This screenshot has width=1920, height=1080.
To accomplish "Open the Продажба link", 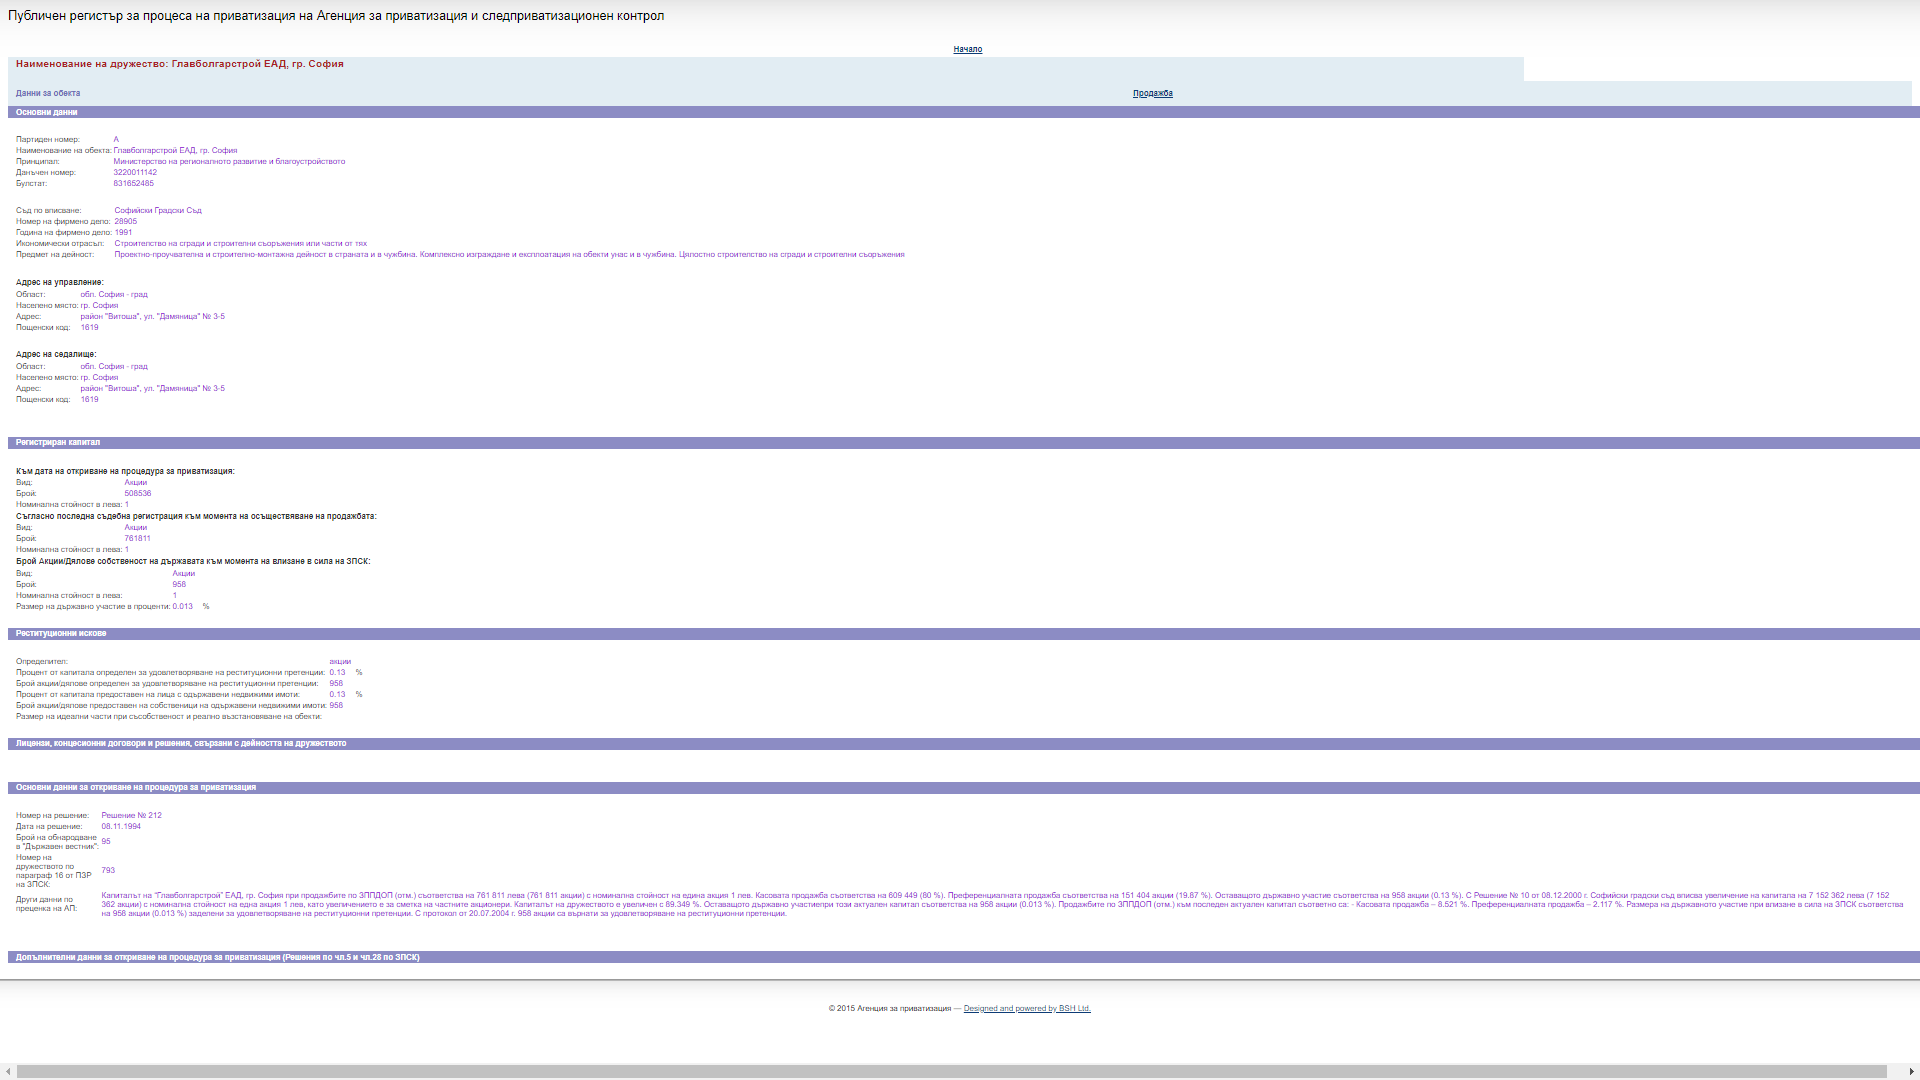I will click(x=1152, y=93).
